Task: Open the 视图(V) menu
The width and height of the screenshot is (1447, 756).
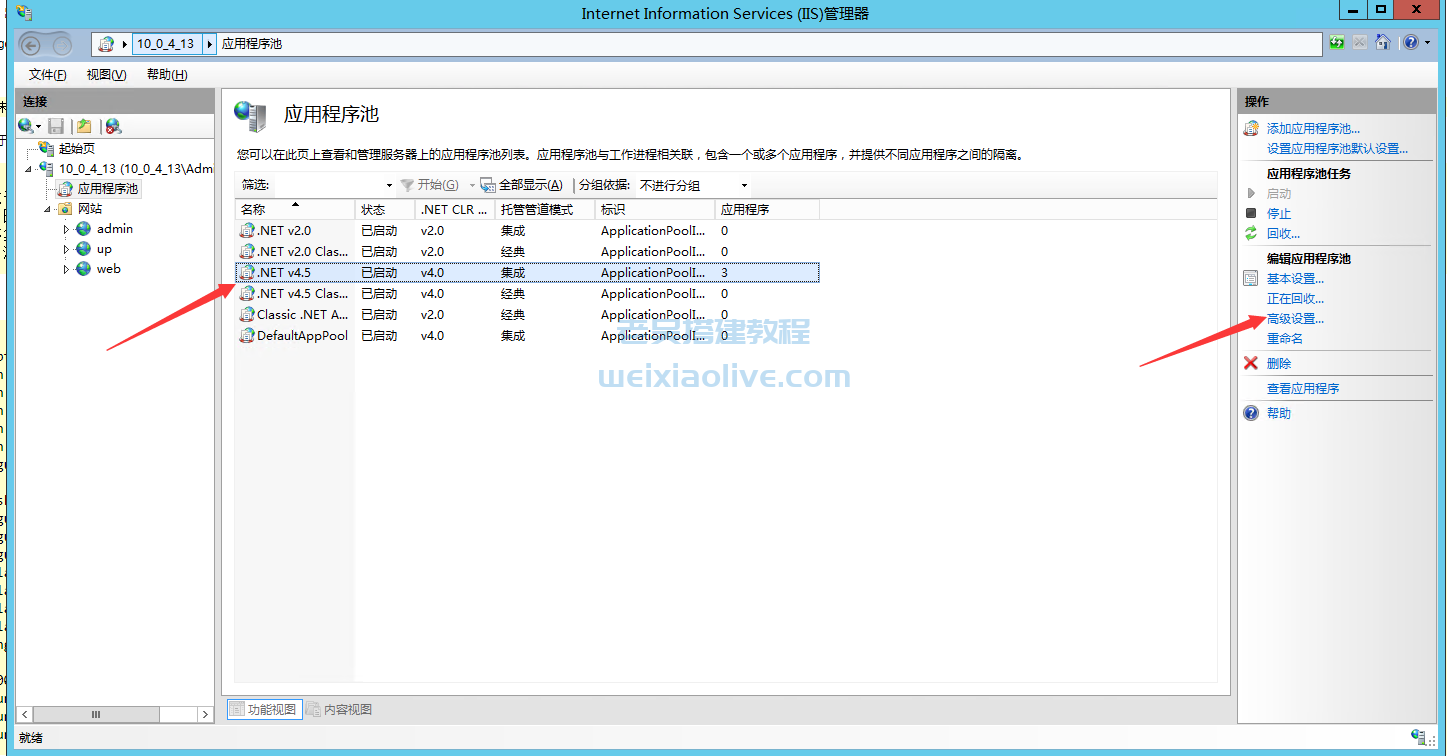Action: (106, 75)
